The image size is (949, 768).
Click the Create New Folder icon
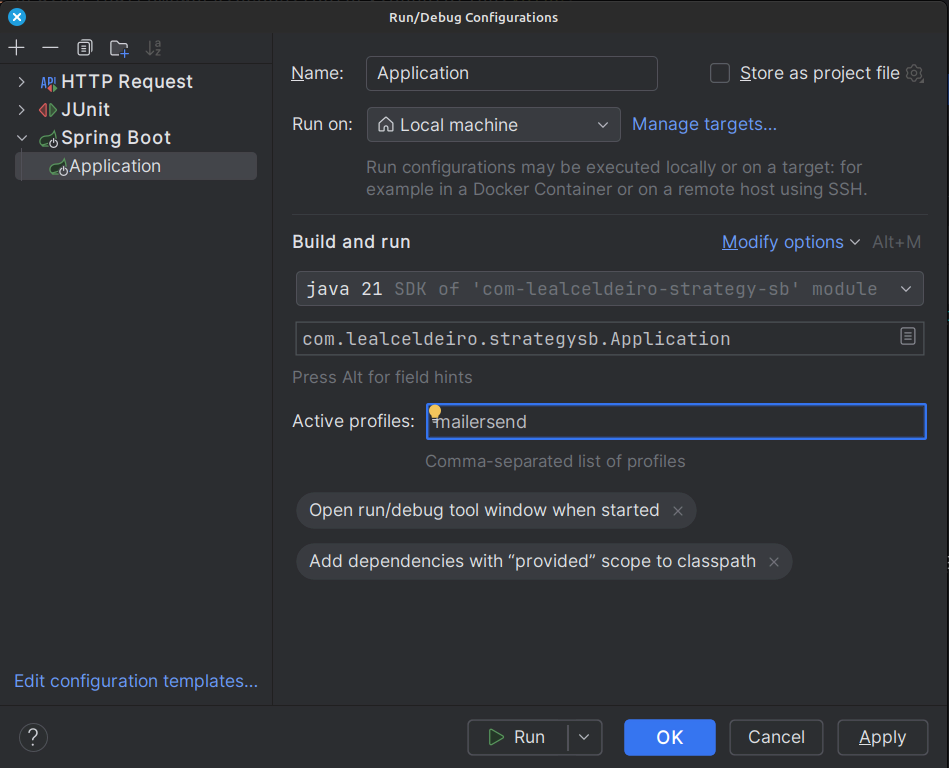pos(119,47)
